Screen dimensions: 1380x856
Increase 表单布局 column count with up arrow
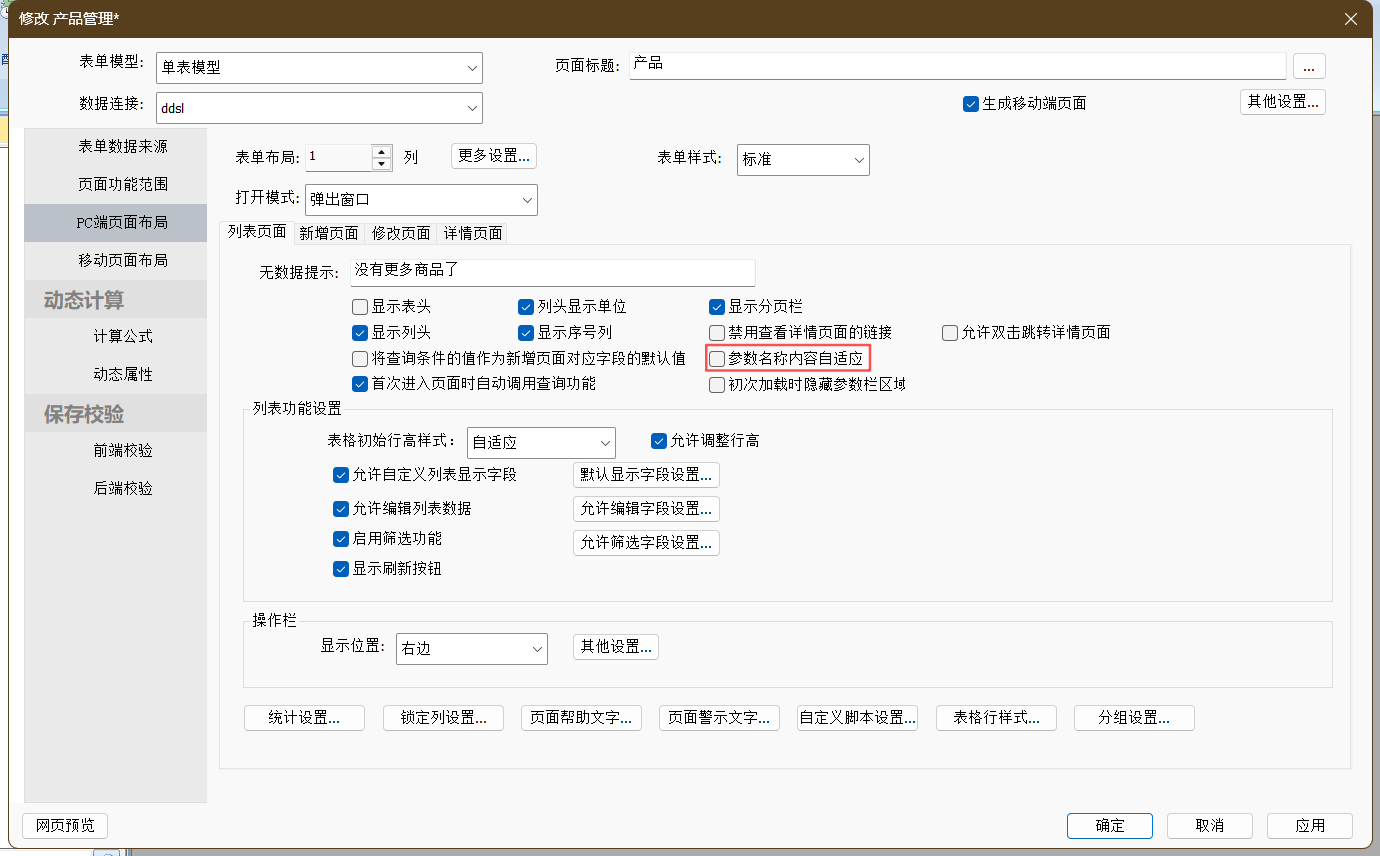click(381, 152)
